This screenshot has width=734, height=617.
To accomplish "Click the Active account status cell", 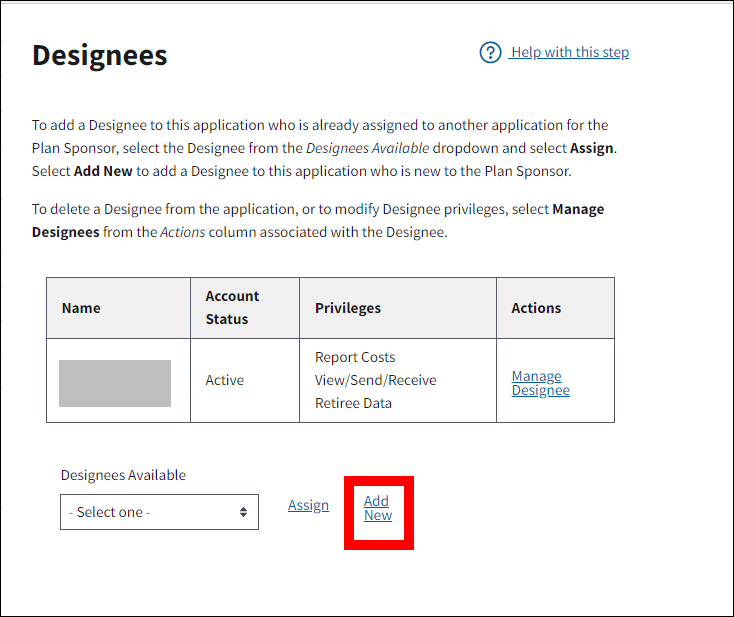I will click(224, 380).
